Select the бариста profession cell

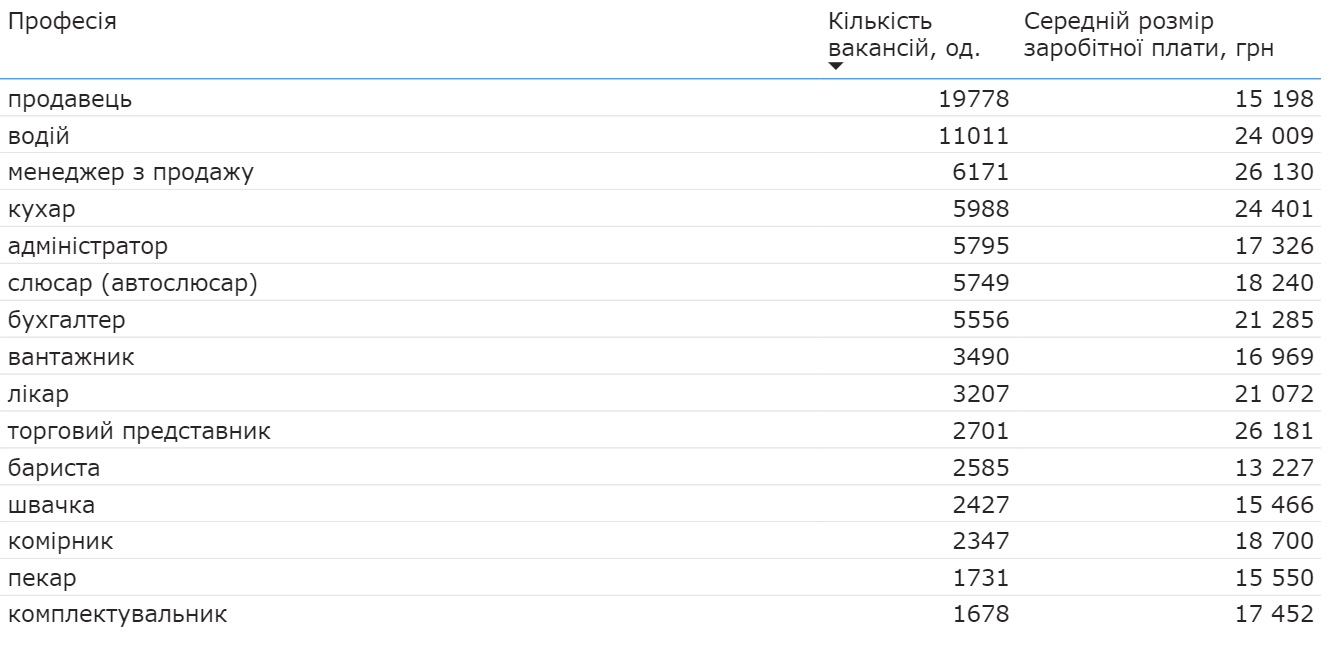coord(54,468)
